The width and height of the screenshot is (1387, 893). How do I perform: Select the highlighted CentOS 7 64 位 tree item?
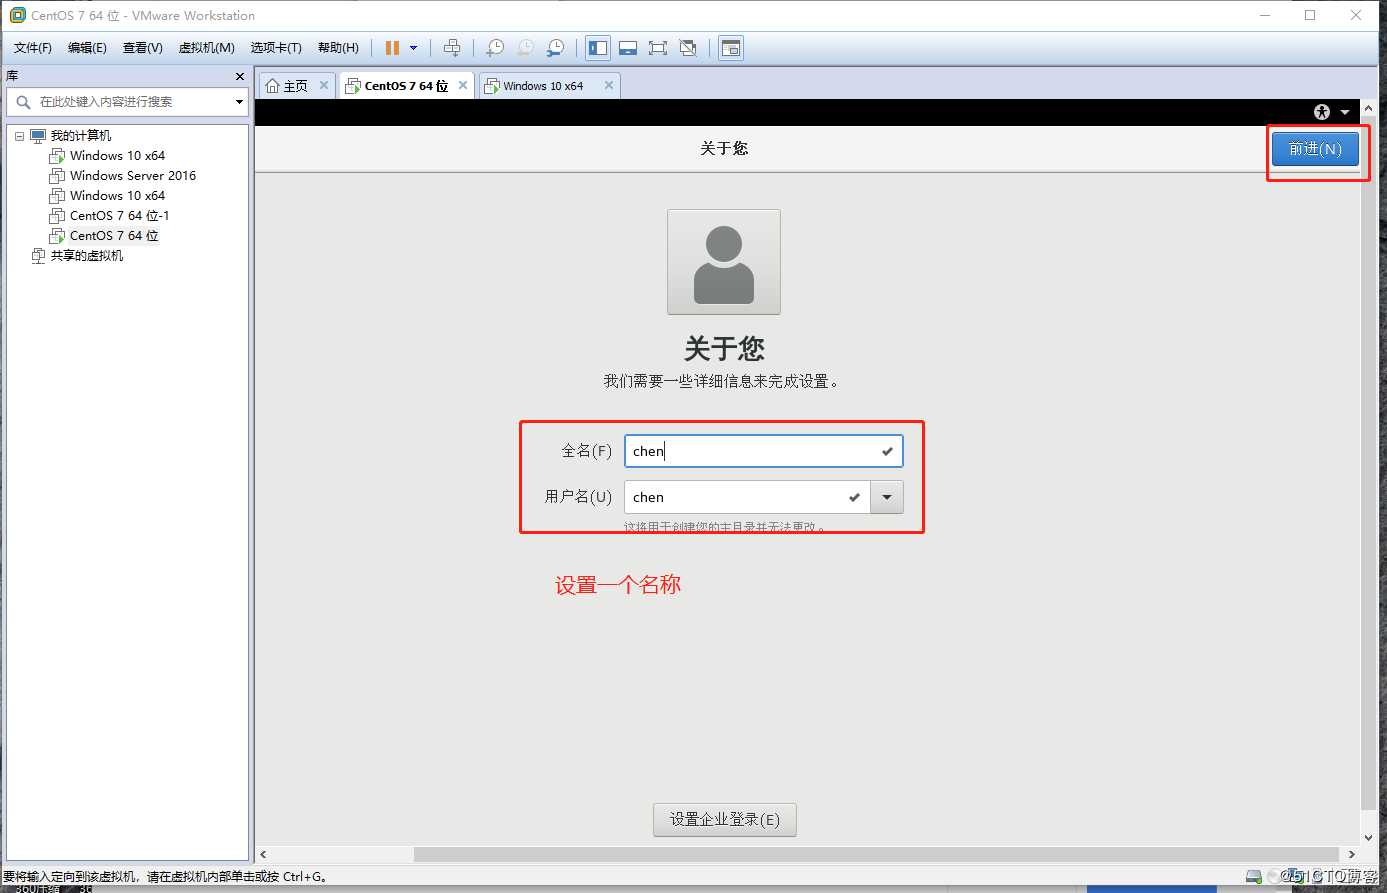[114, 236]
